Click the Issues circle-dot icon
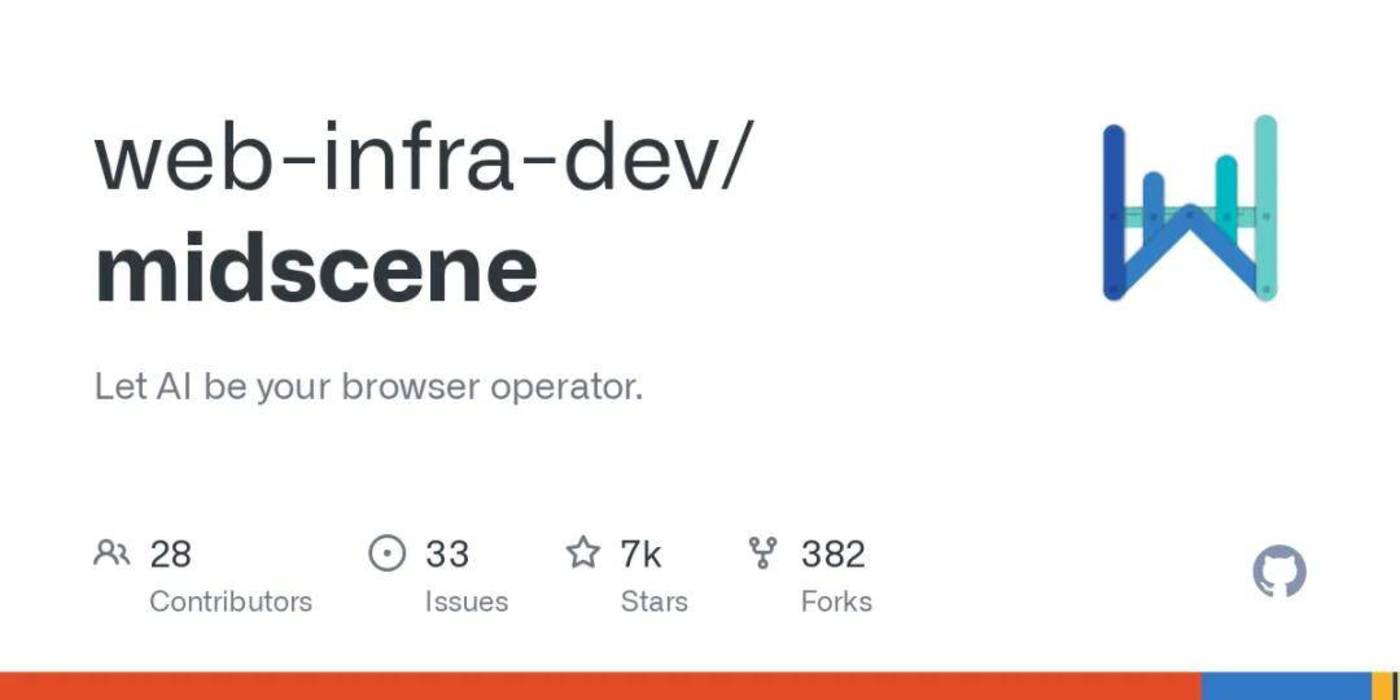 pos(387,553)
